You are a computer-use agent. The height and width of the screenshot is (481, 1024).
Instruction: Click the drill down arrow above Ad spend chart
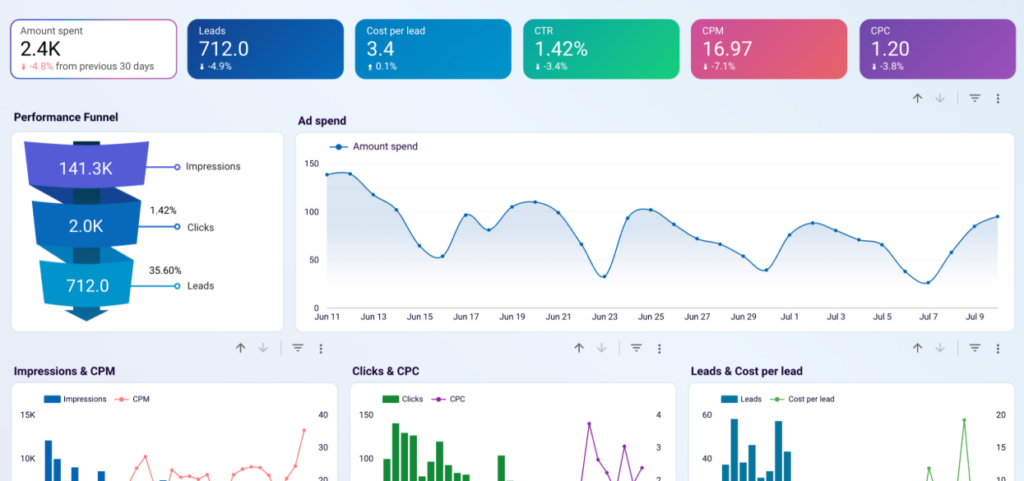(940, 98)
